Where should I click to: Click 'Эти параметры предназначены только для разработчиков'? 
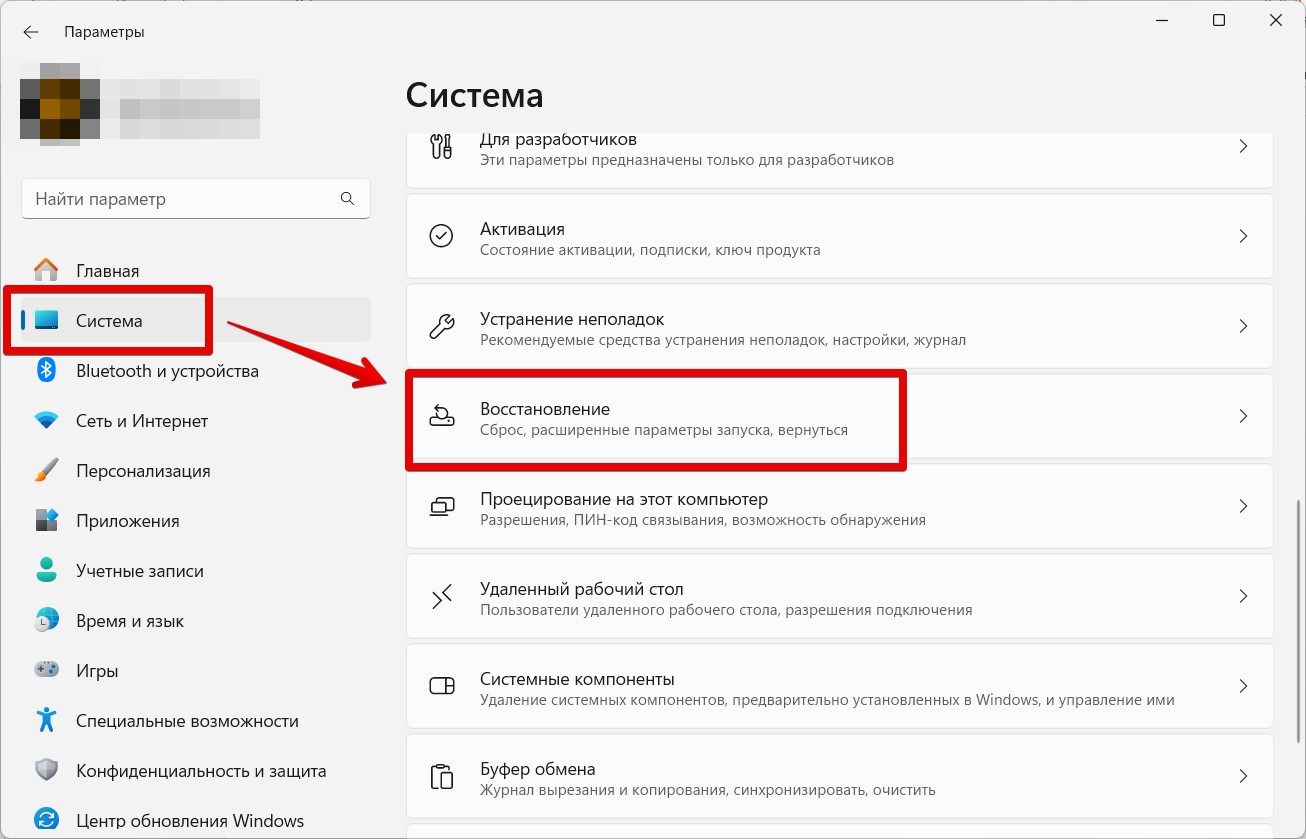tap(687, 160)
